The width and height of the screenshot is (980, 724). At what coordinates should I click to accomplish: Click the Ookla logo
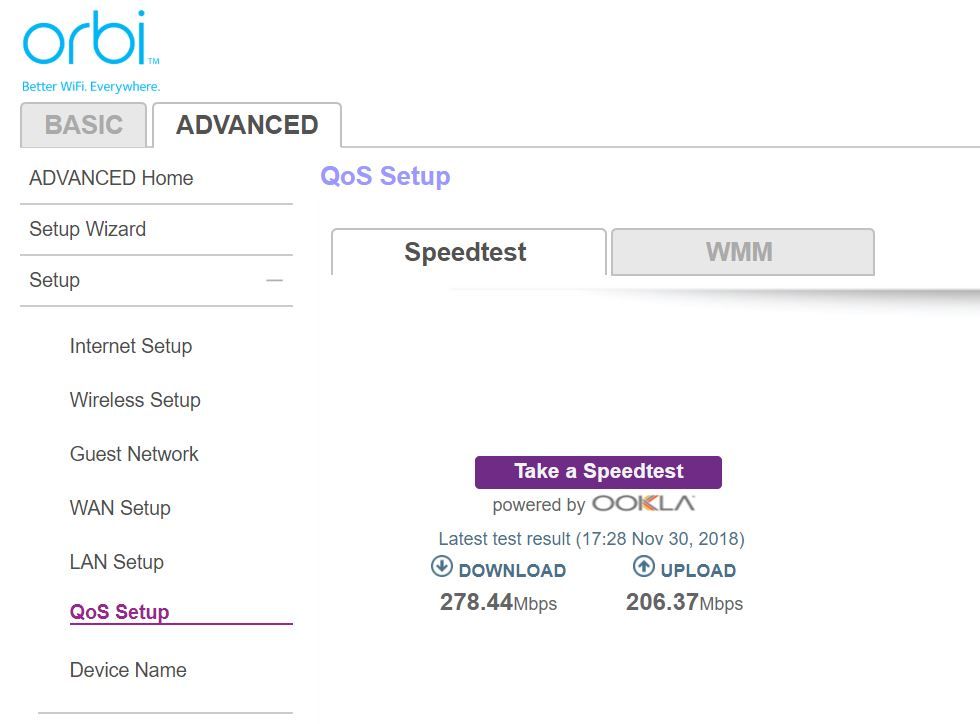643,503
